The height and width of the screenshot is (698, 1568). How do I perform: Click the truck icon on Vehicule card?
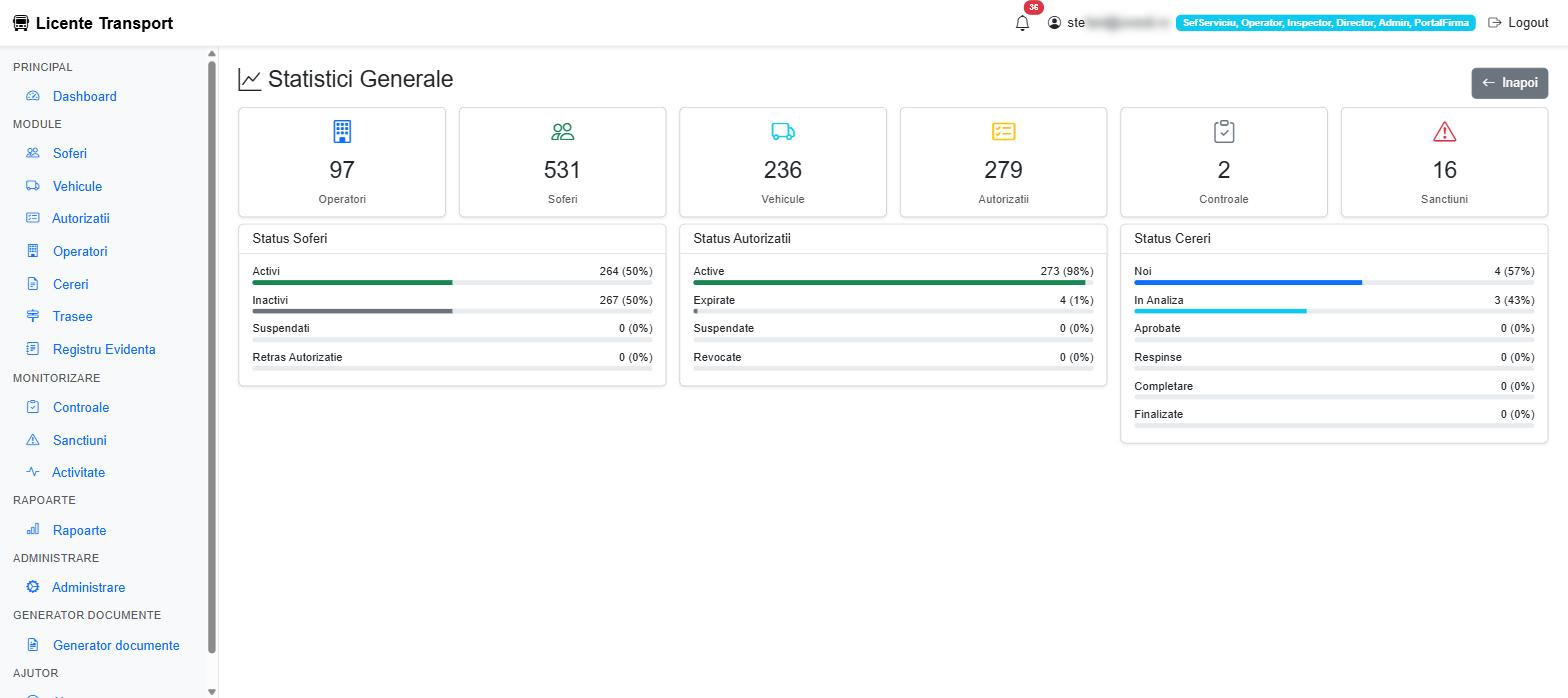coord(783,131)
